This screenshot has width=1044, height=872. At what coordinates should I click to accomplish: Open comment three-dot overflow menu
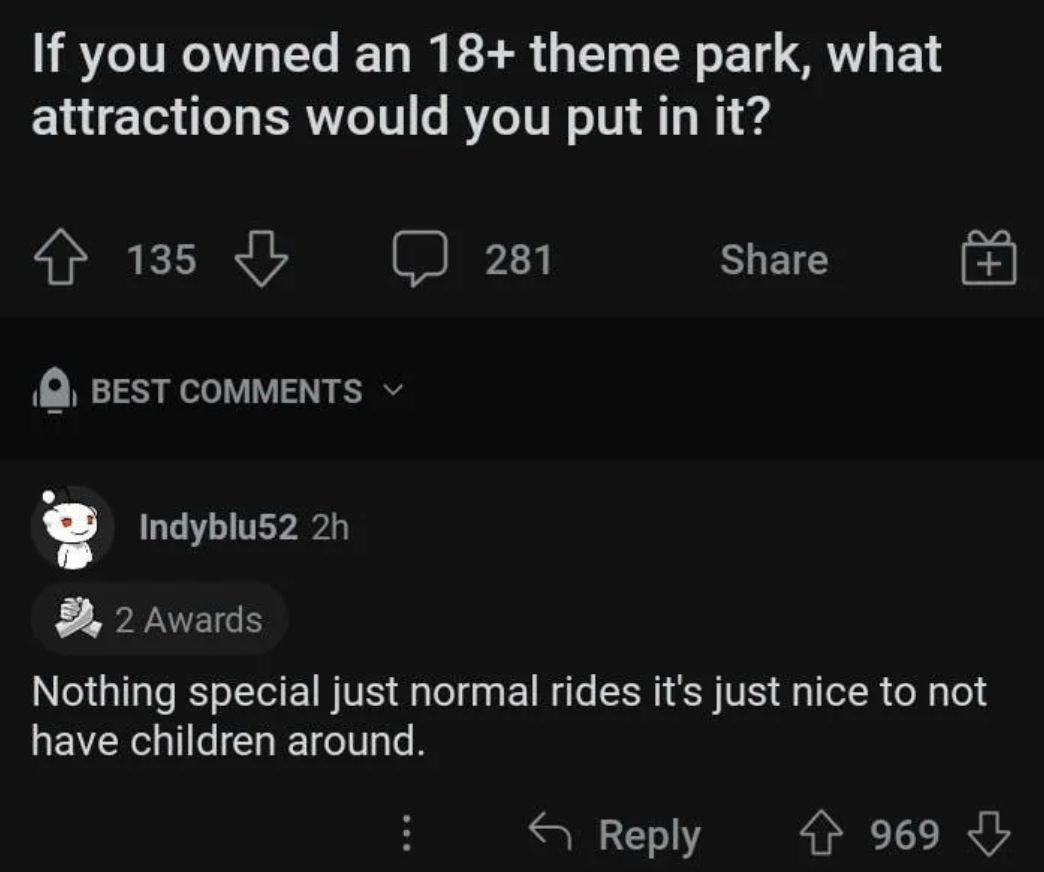[x=406, y=833]
